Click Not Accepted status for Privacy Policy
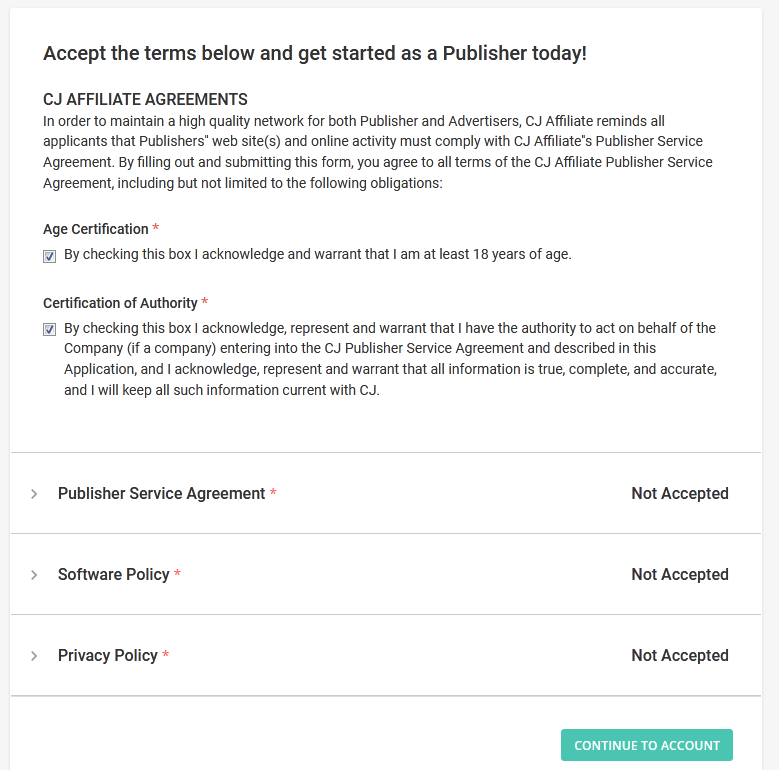This screenshot has height=770, width=779. point(680,656)
